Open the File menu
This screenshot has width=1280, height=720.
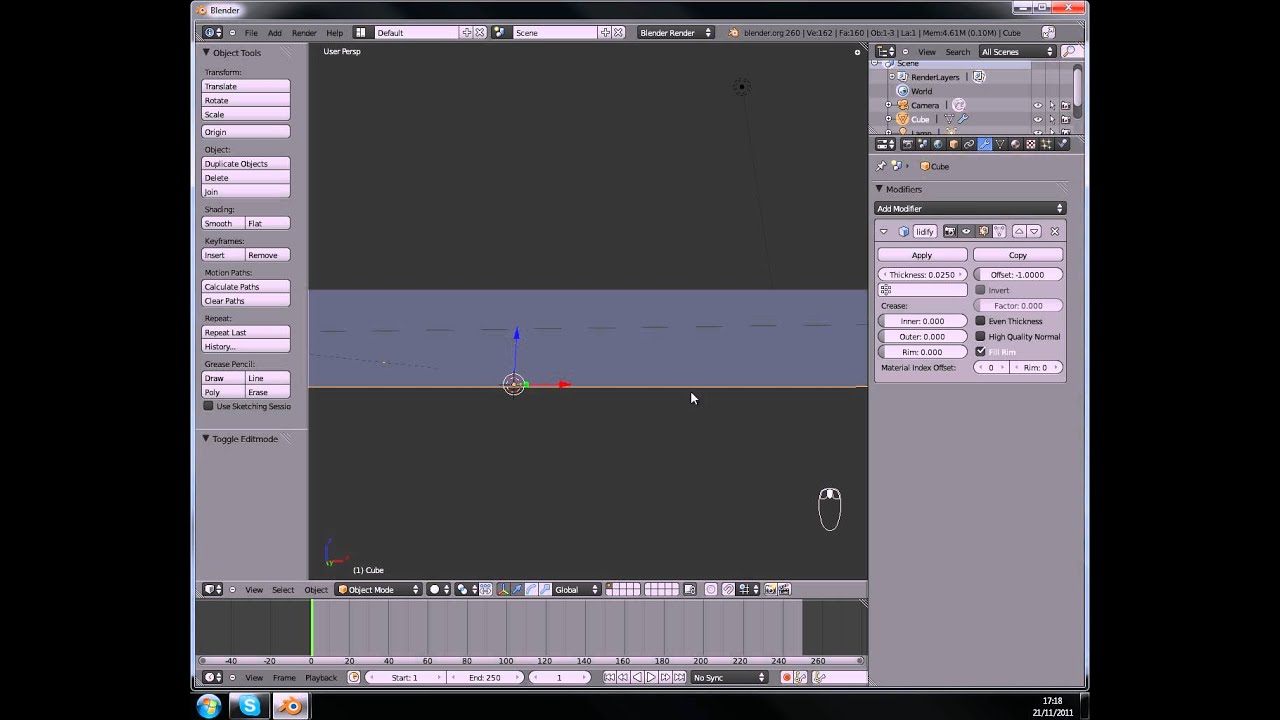tap(251, 33)
